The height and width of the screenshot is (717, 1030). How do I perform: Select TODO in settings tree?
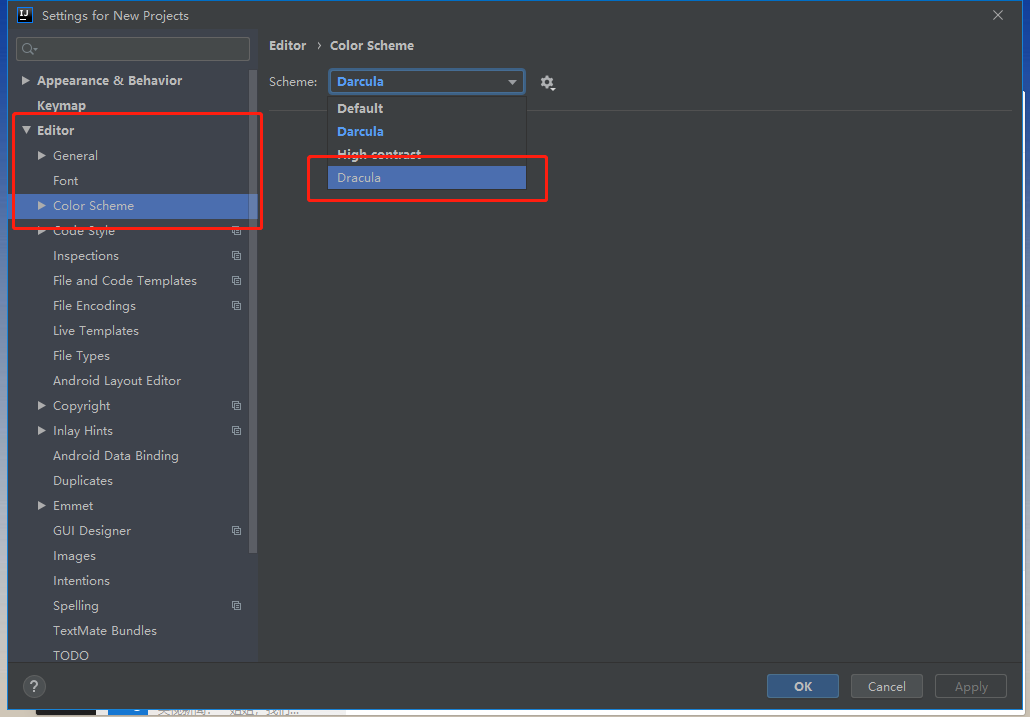tap(71, 655)
